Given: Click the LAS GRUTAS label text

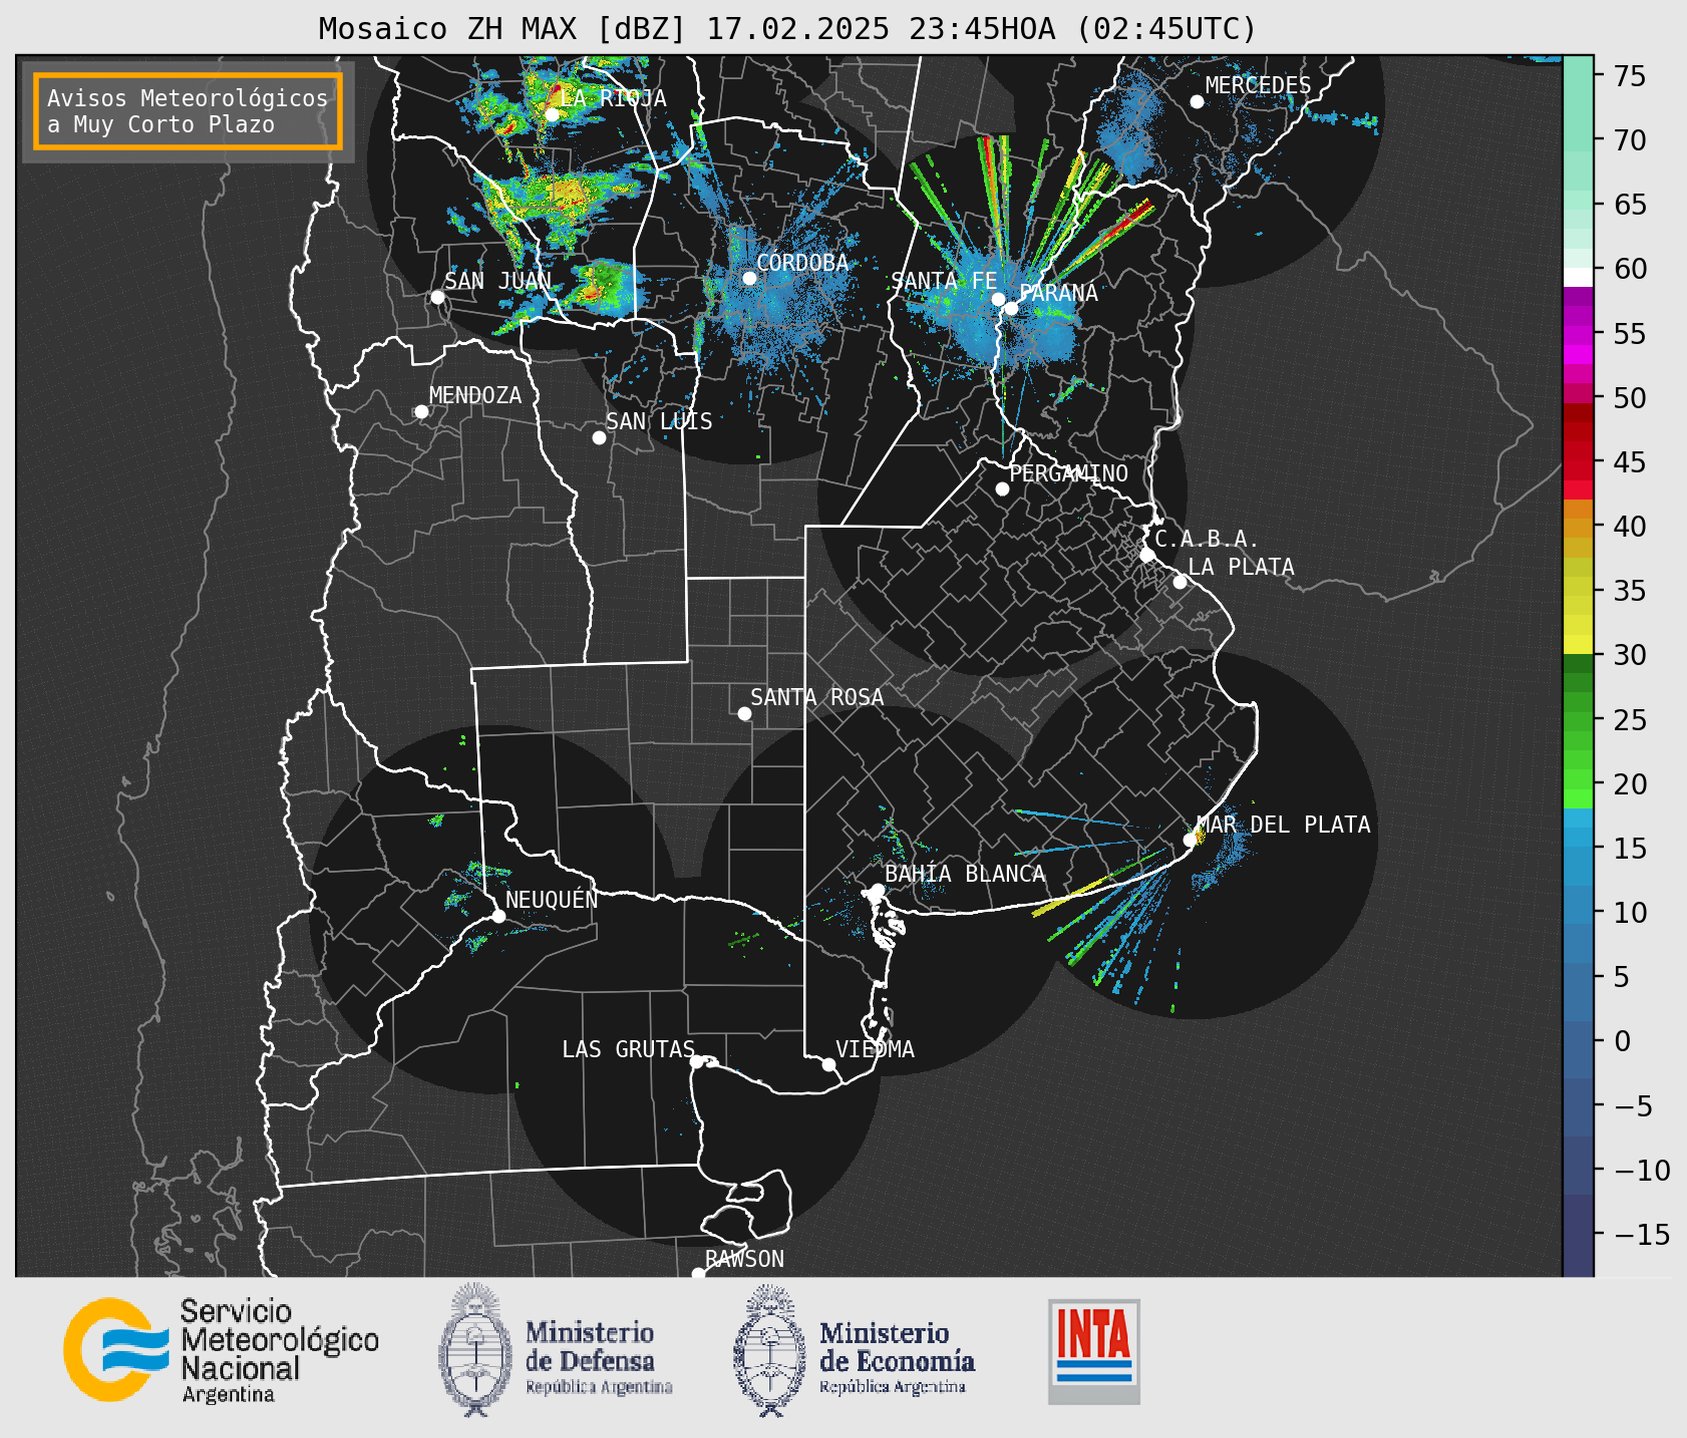Looking at the screenshot, I should (x=628, y=1049).
